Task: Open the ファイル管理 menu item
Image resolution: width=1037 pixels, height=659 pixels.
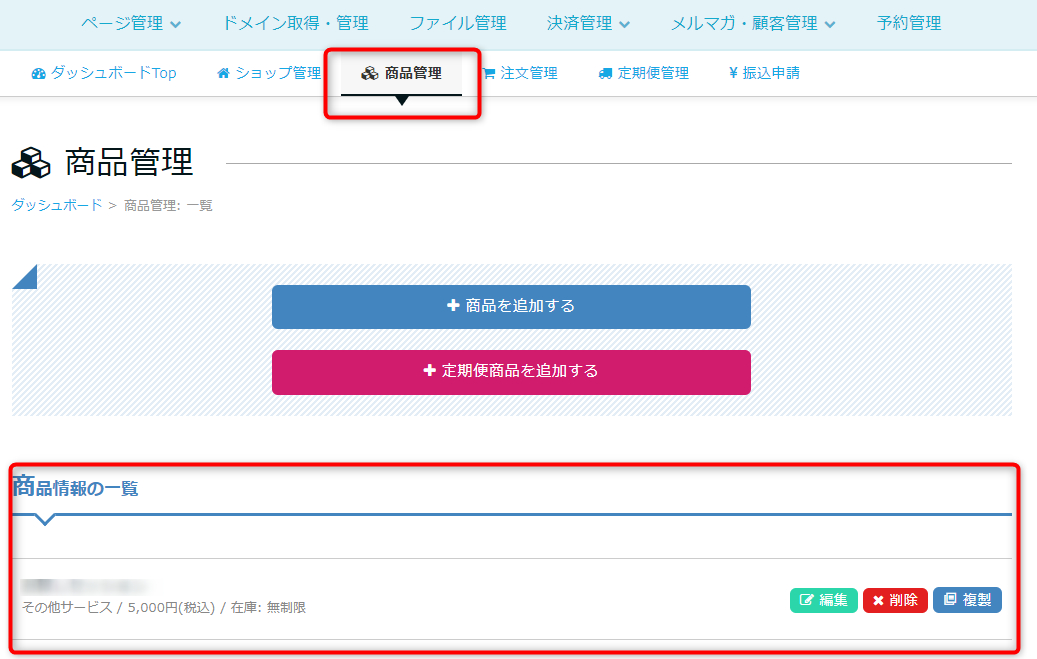Action: click(x=458, y=23)
